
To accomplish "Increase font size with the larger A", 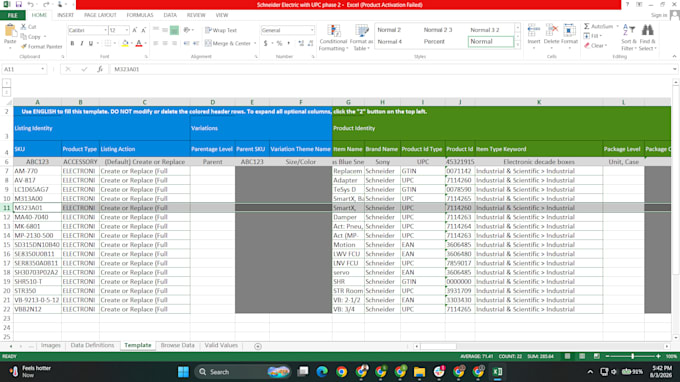I will tap(134, 30).
